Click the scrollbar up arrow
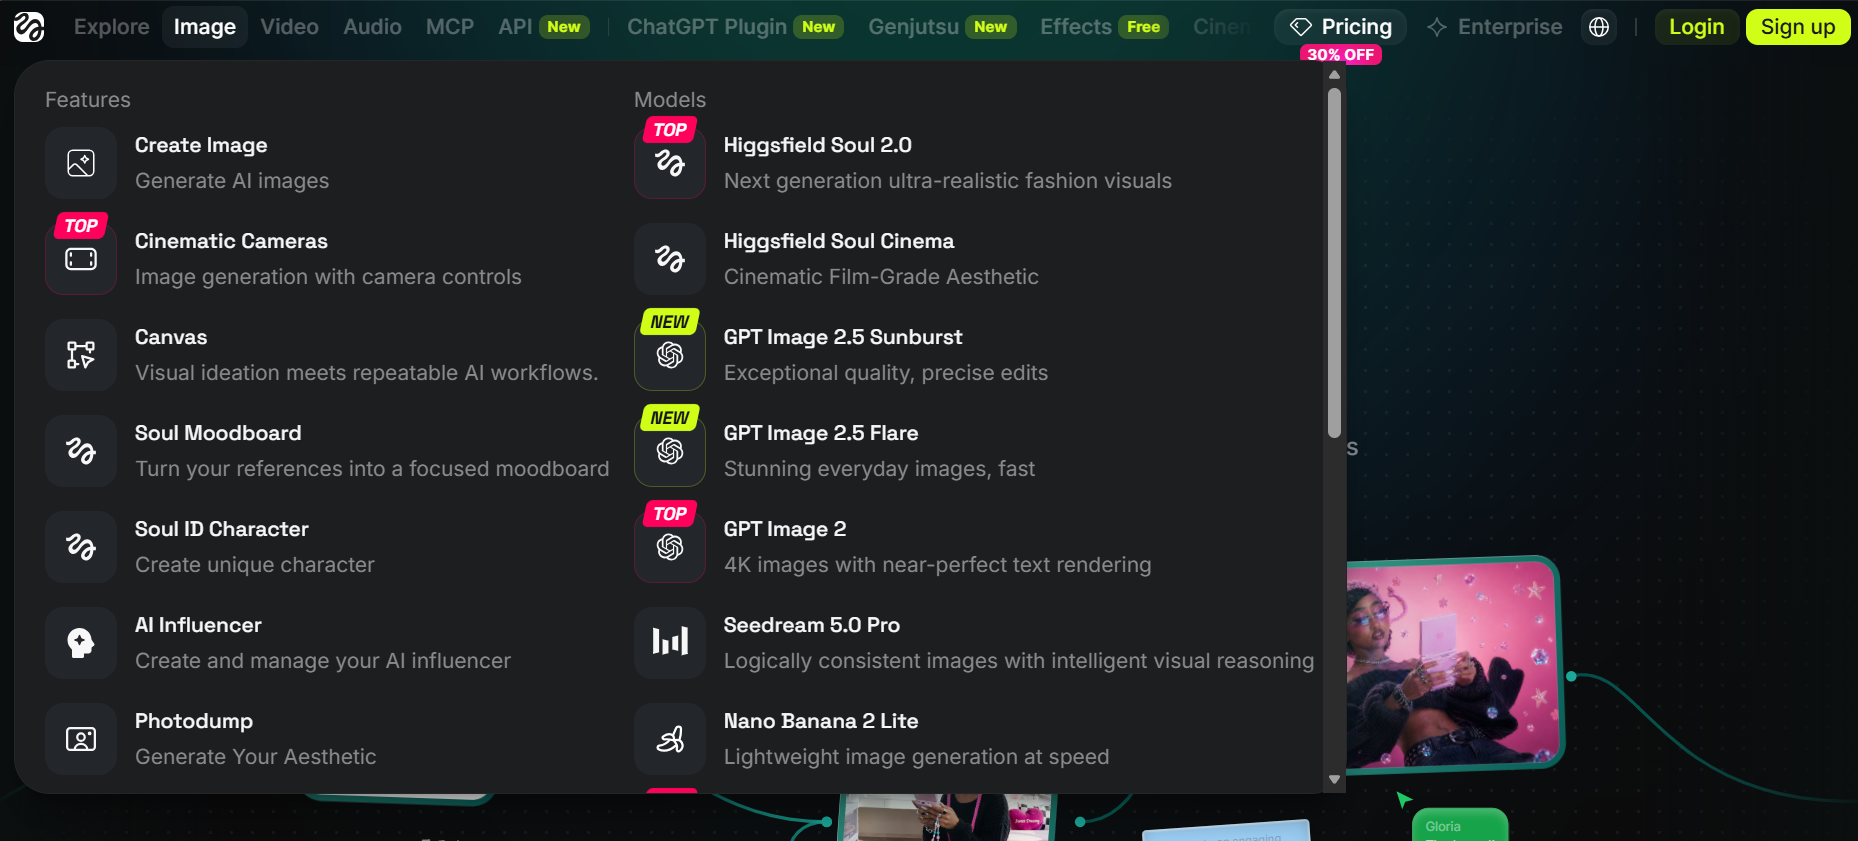The width and height of the screenshot is (1858, 841). (x=1334, y=75)
